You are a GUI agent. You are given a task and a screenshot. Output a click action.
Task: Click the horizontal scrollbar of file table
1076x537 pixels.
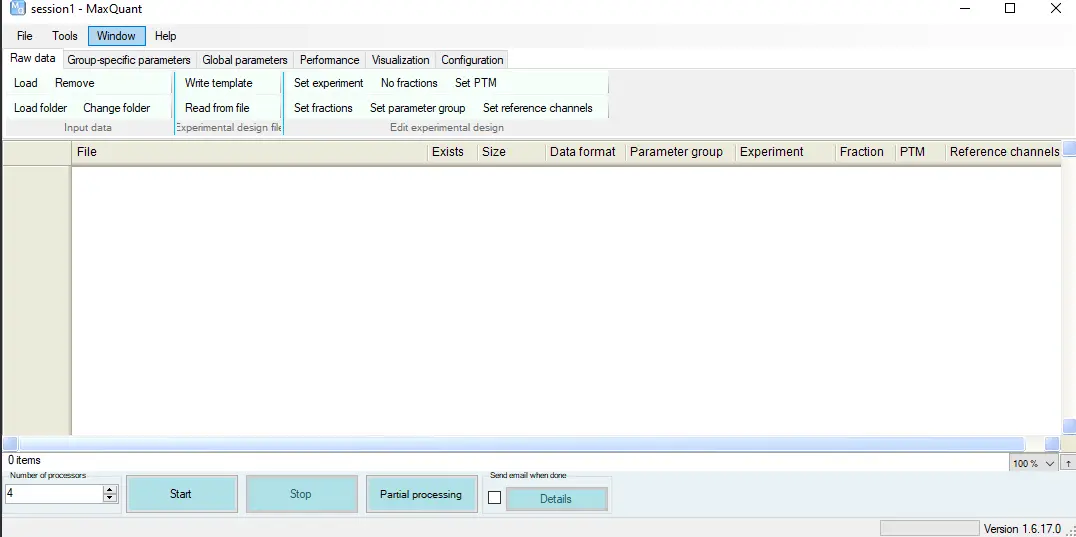pos(522,444)
